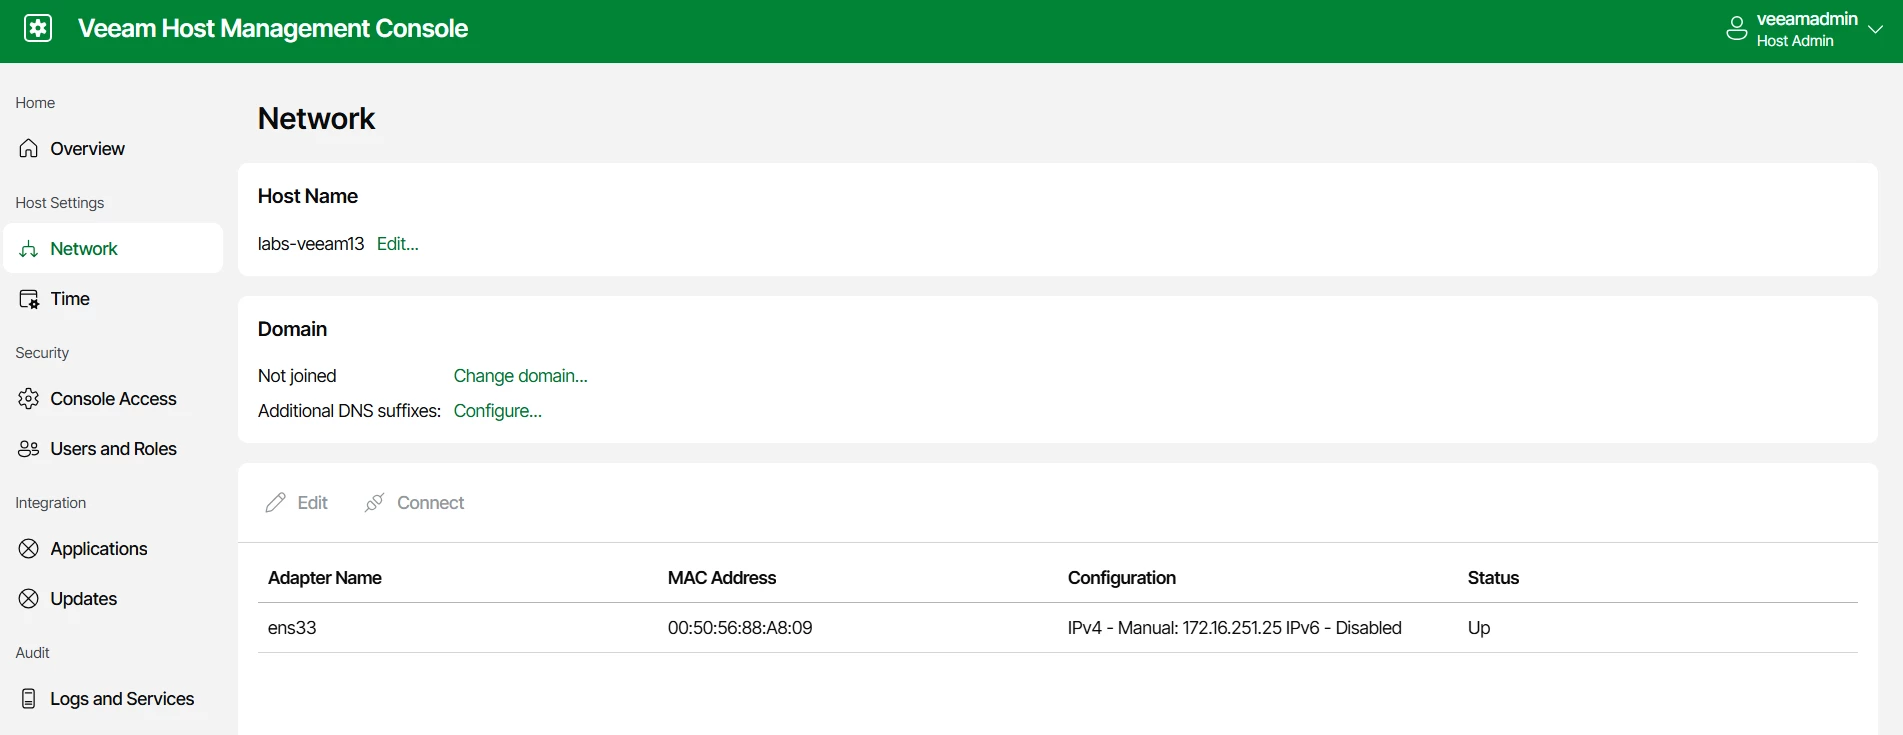The height and width of the screenshot is (735, 1903).
Task: Click the Overview home icon
Action: pos(29,148)
